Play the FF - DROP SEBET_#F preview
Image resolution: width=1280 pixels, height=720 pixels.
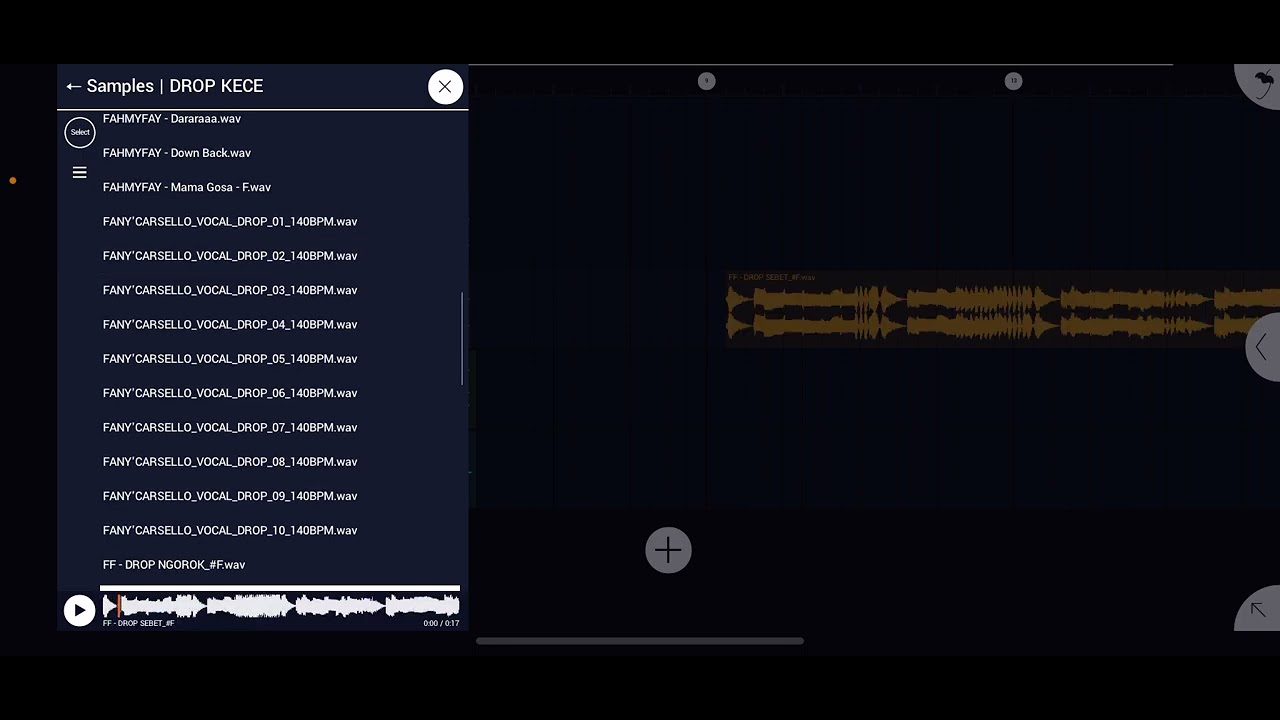tap(79, 610)
